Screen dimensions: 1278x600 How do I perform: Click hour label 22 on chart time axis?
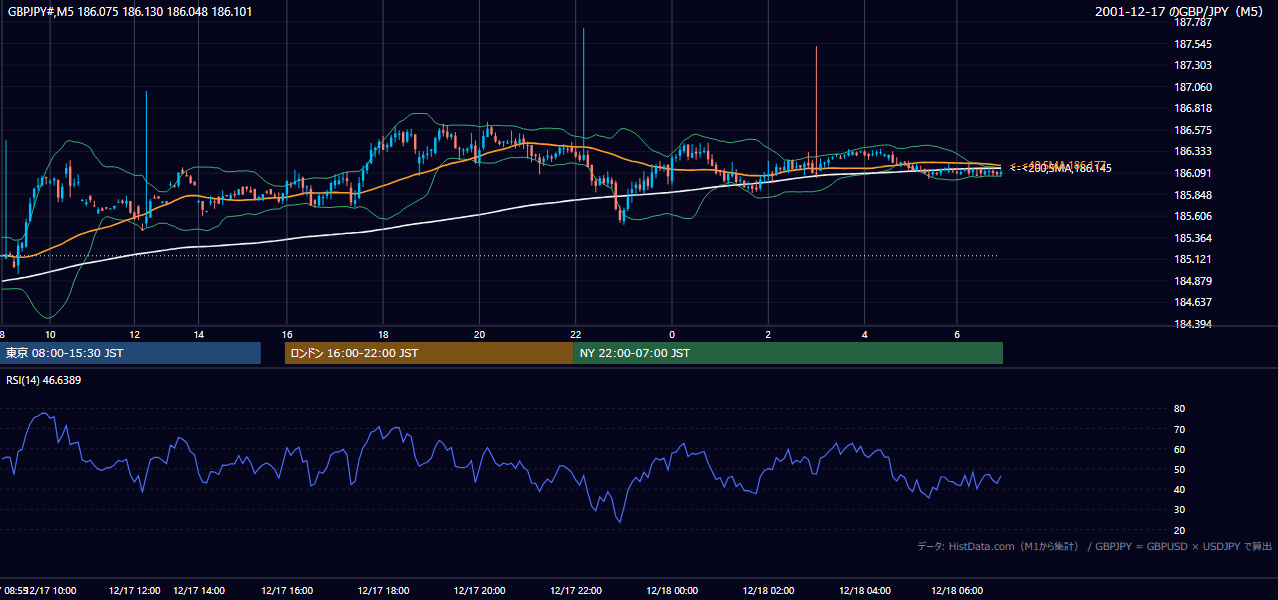pyautogui.click(x=576, y=334)
